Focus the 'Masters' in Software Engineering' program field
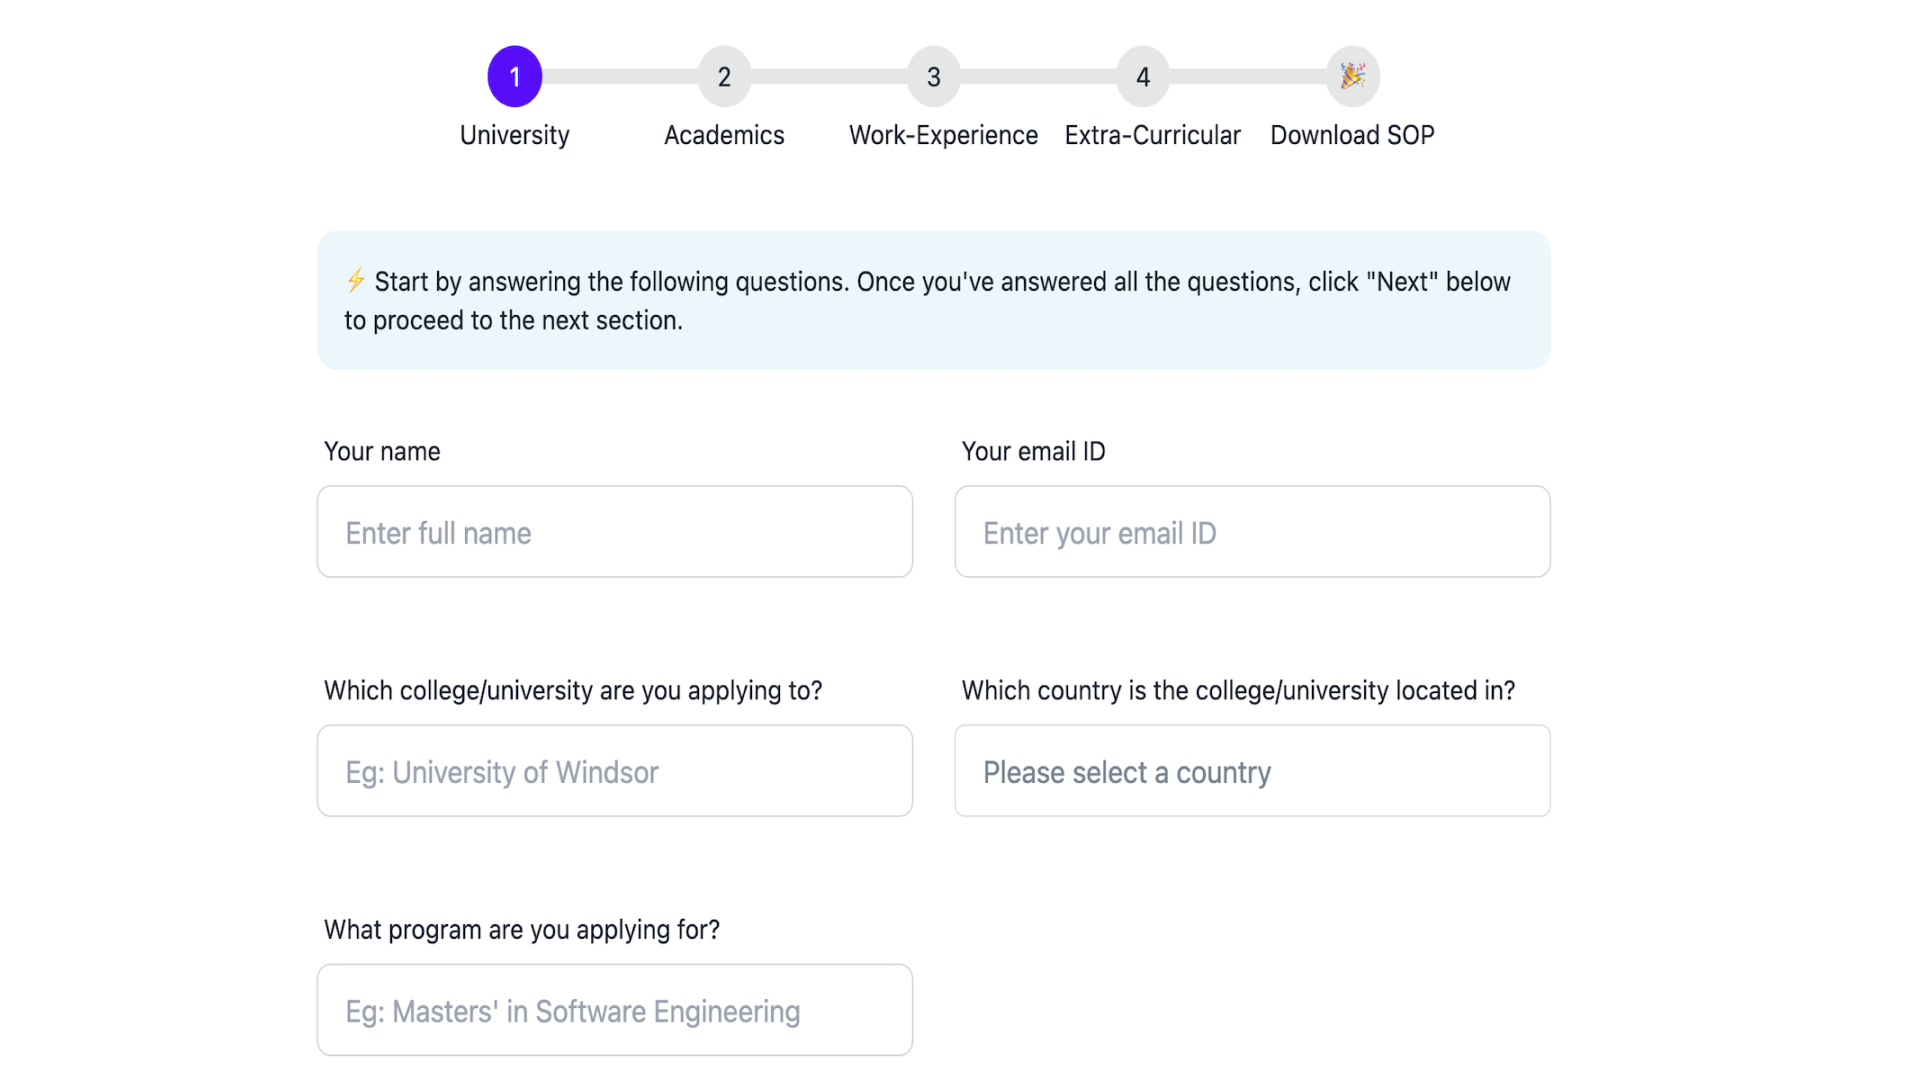Viewport: 1920px width, 1080px height. point(614,1010)
